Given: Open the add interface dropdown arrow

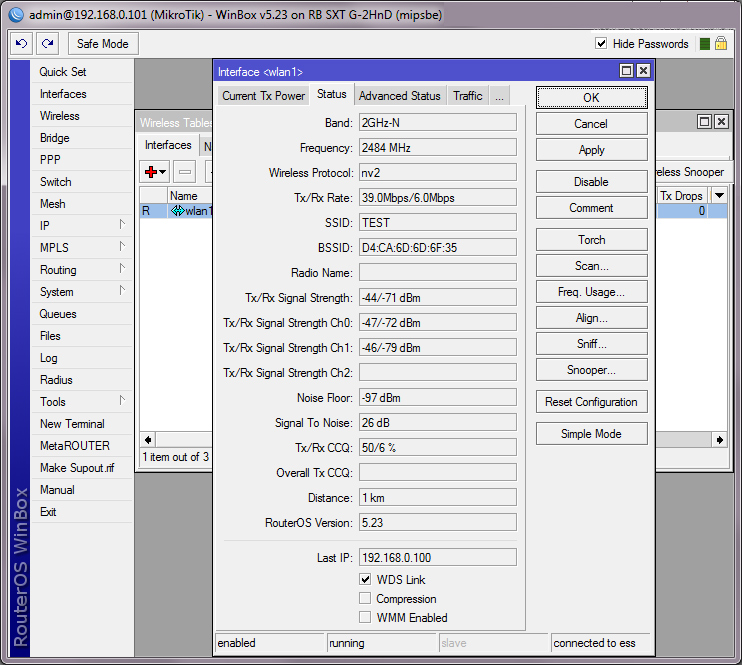Looking at the screenshot, I should [162, 172].
